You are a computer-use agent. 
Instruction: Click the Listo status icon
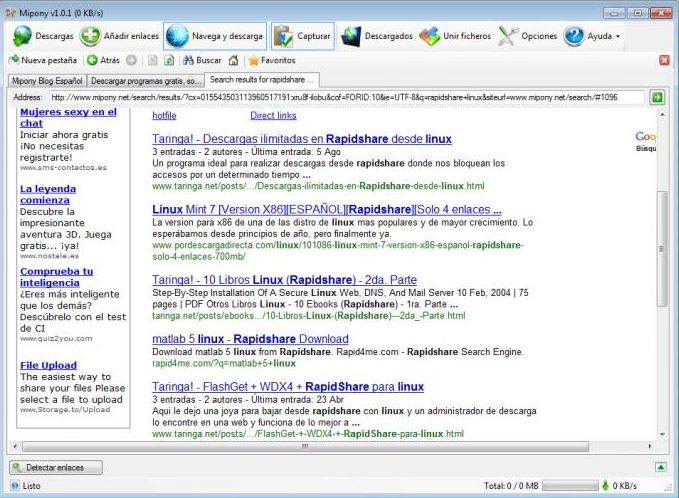pyautogui.click(x=15, y=485)
